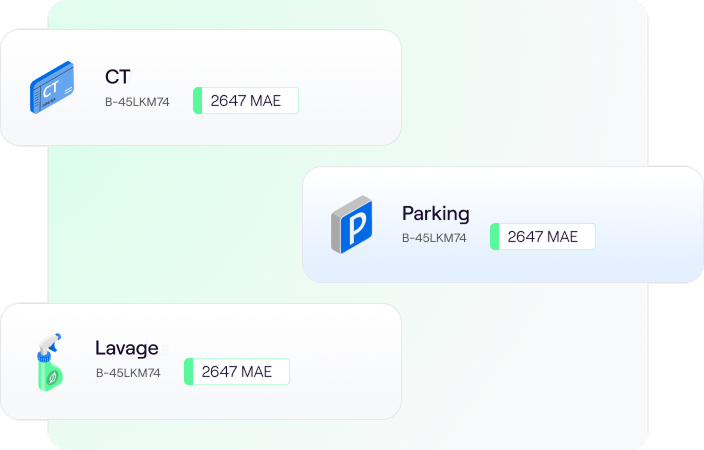The width and height of the screenshot is (704, 450).
Task: Click the background panel above the Parking card
Action: click(520, 90)
